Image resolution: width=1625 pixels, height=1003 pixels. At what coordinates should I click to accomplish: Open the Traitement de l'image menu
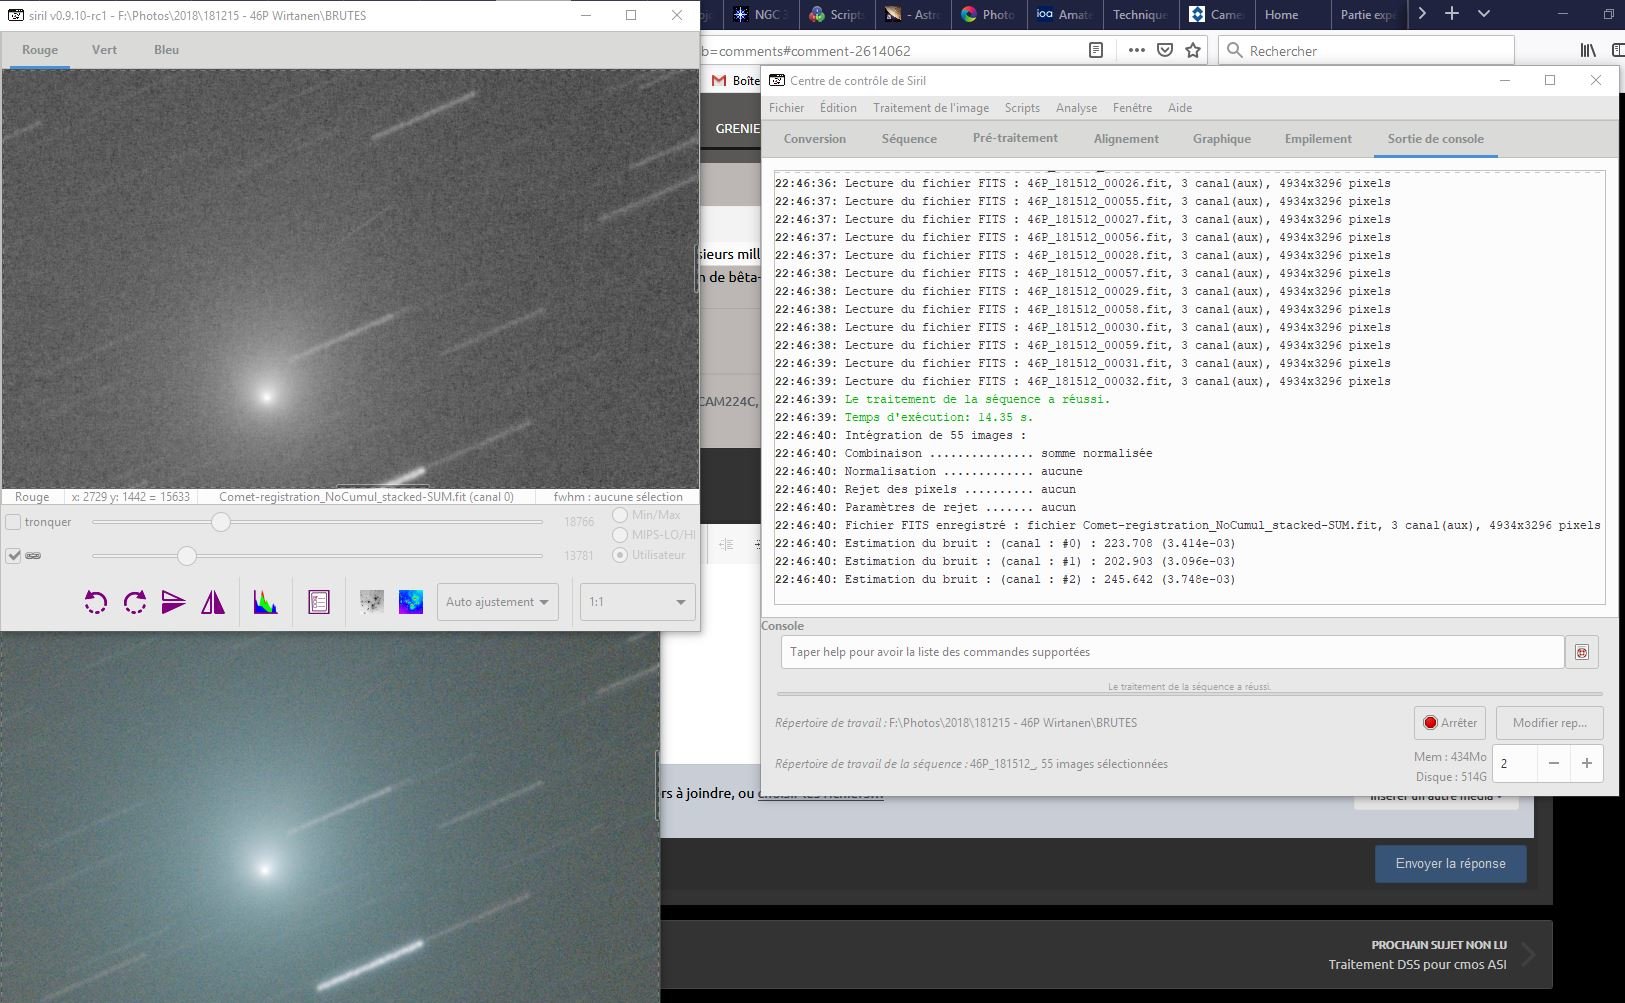tap(931, 108)
